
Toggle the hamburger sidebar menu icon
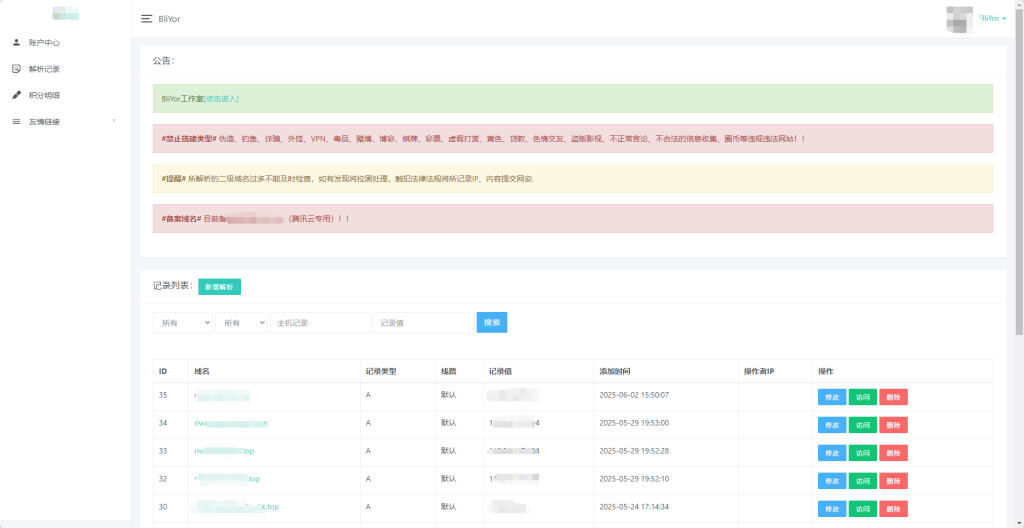(x=147, y=19)
